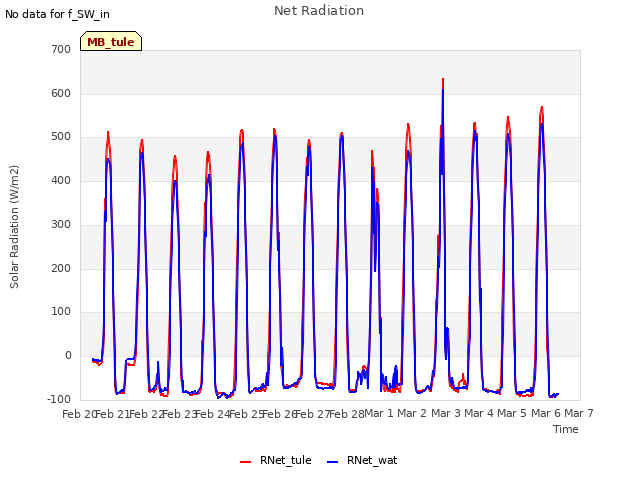
Task: Click the Mar 2 x-axis label
Action: [x=412, y=413]
